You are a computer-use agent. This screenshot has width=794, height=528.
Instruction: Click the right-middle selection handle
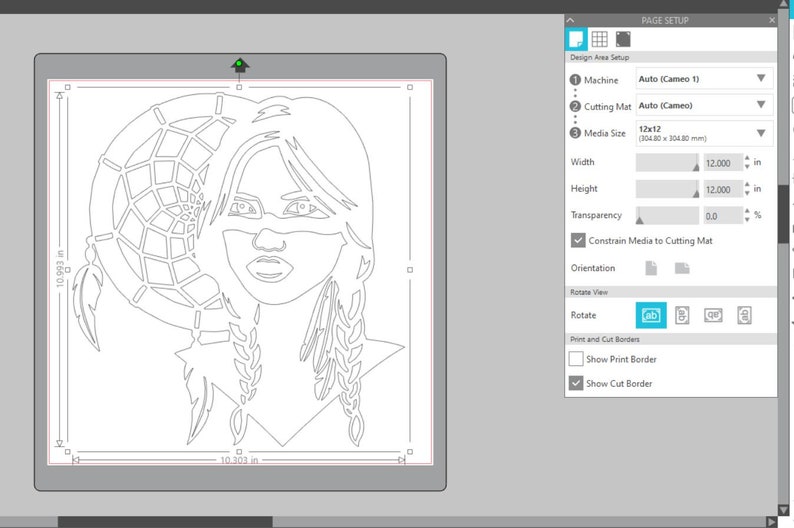[410, 270]
